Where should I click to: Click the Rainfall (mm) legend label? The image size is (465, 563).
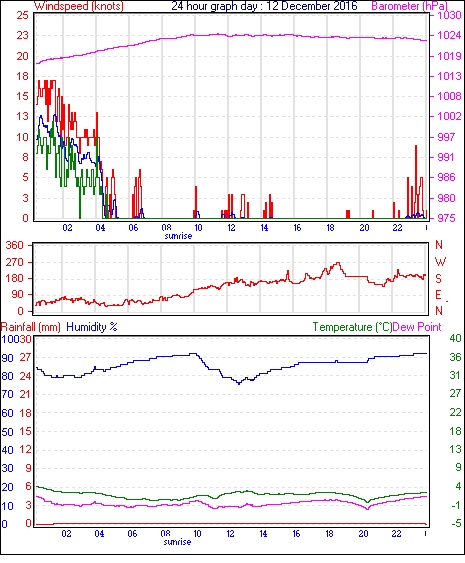pyautogui.click(x=31, y=327)
